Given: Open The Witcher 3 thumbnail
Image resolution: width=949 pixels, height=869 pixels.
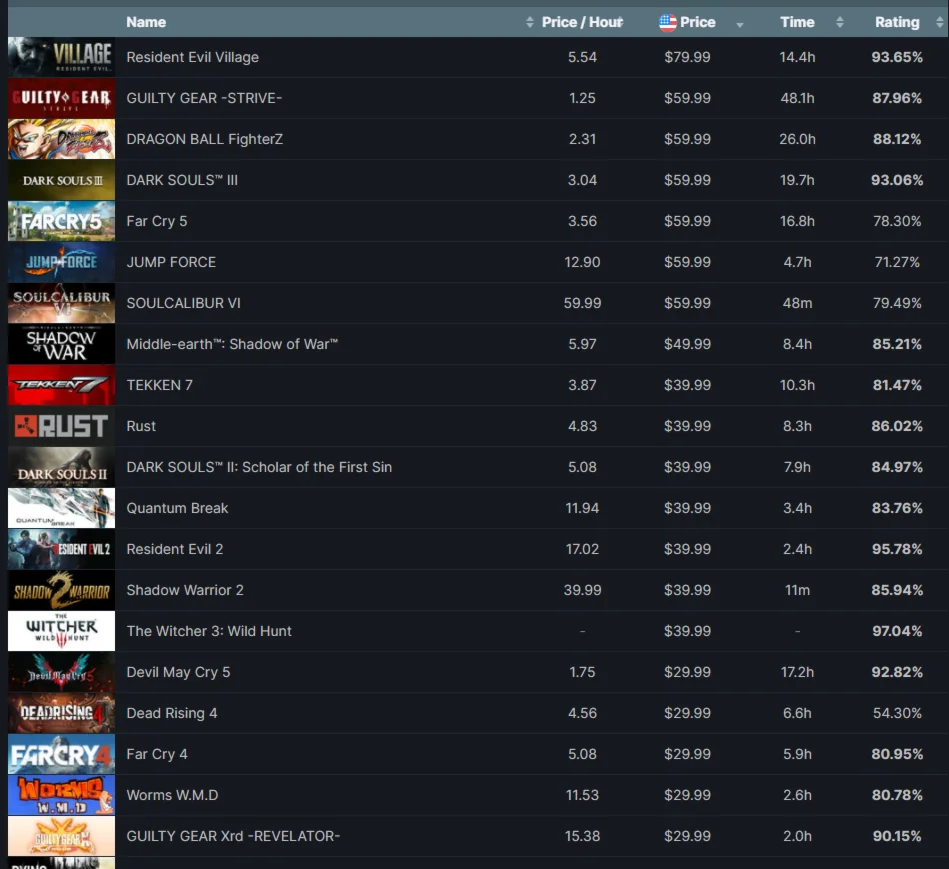Looking at the screenshot, I should click(61, 631).
